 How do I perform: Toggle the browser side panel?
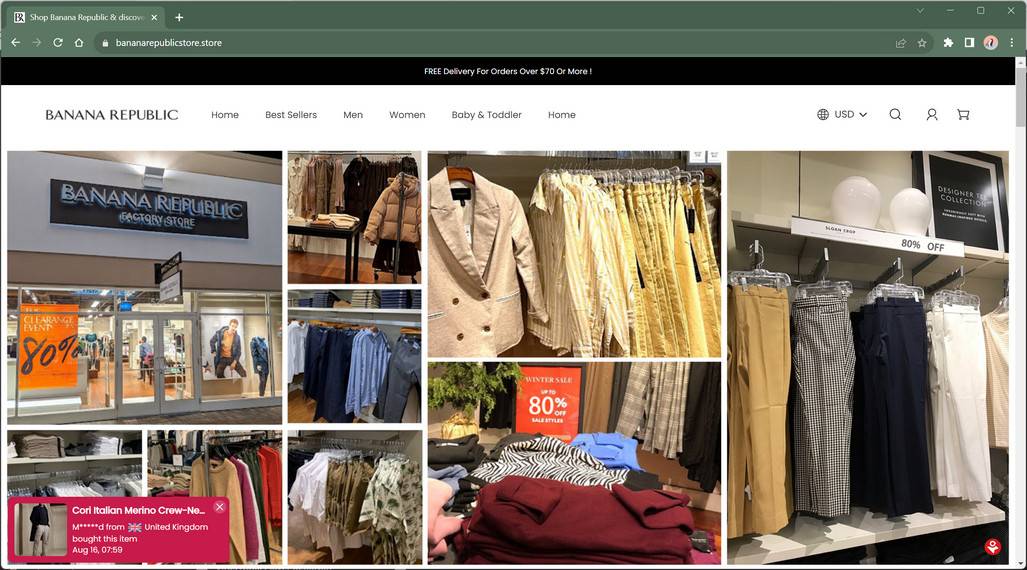pos(969,43)
